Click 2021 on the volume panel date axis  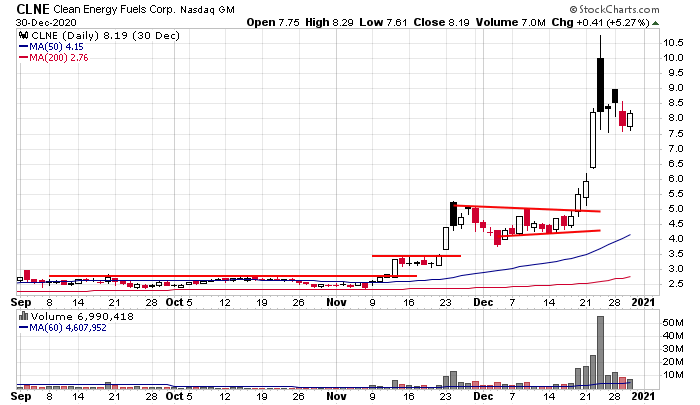tap(643, 397)
